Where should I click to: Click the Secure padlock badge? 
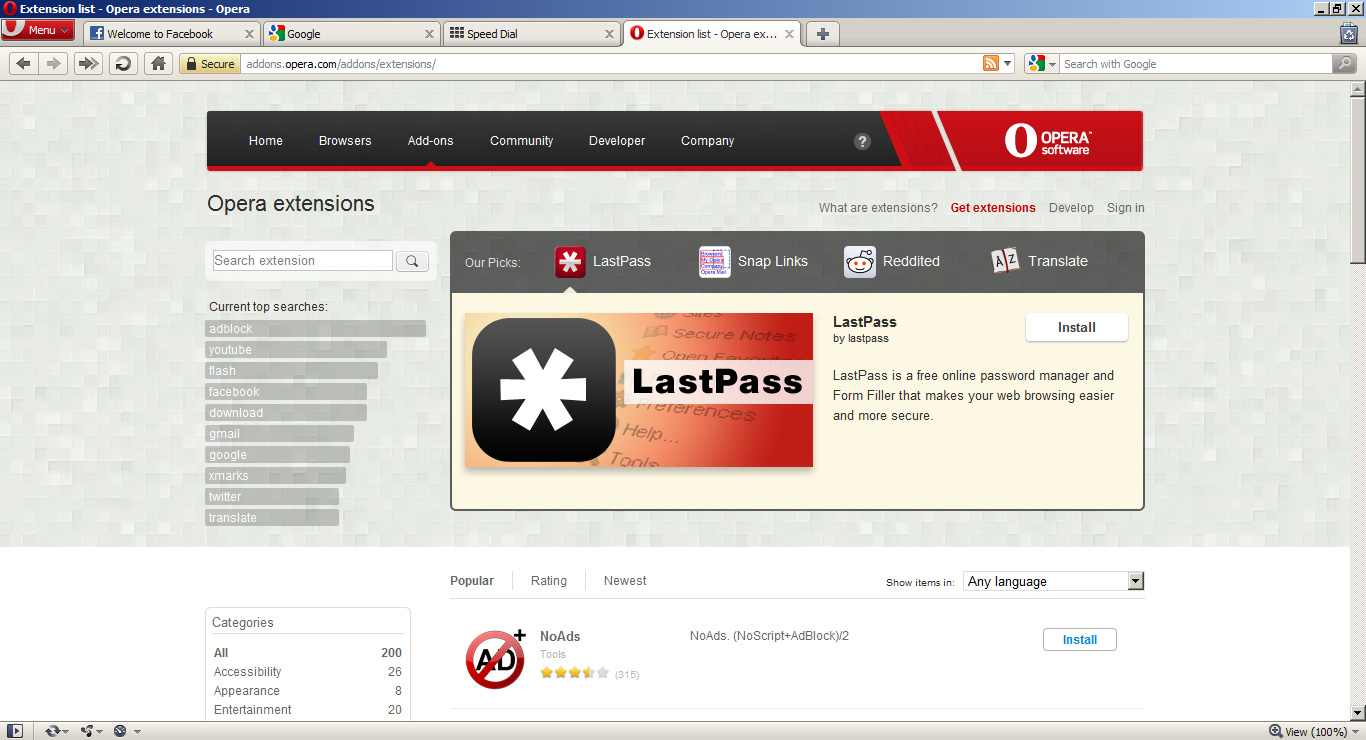[x=209, y=63]
